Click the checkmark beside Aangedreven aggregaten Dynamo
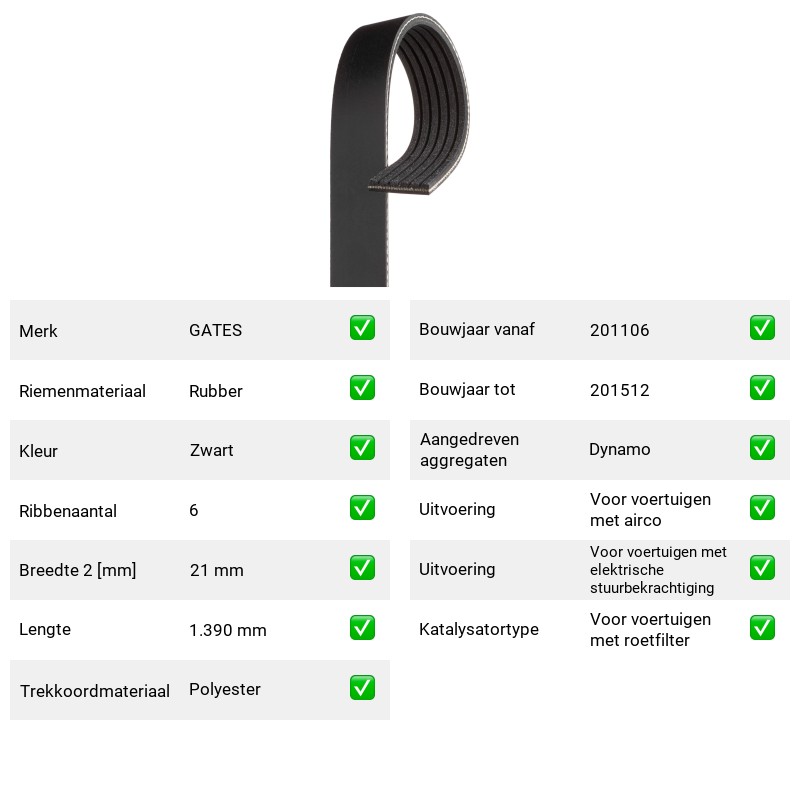 click(x=762, y=447)
